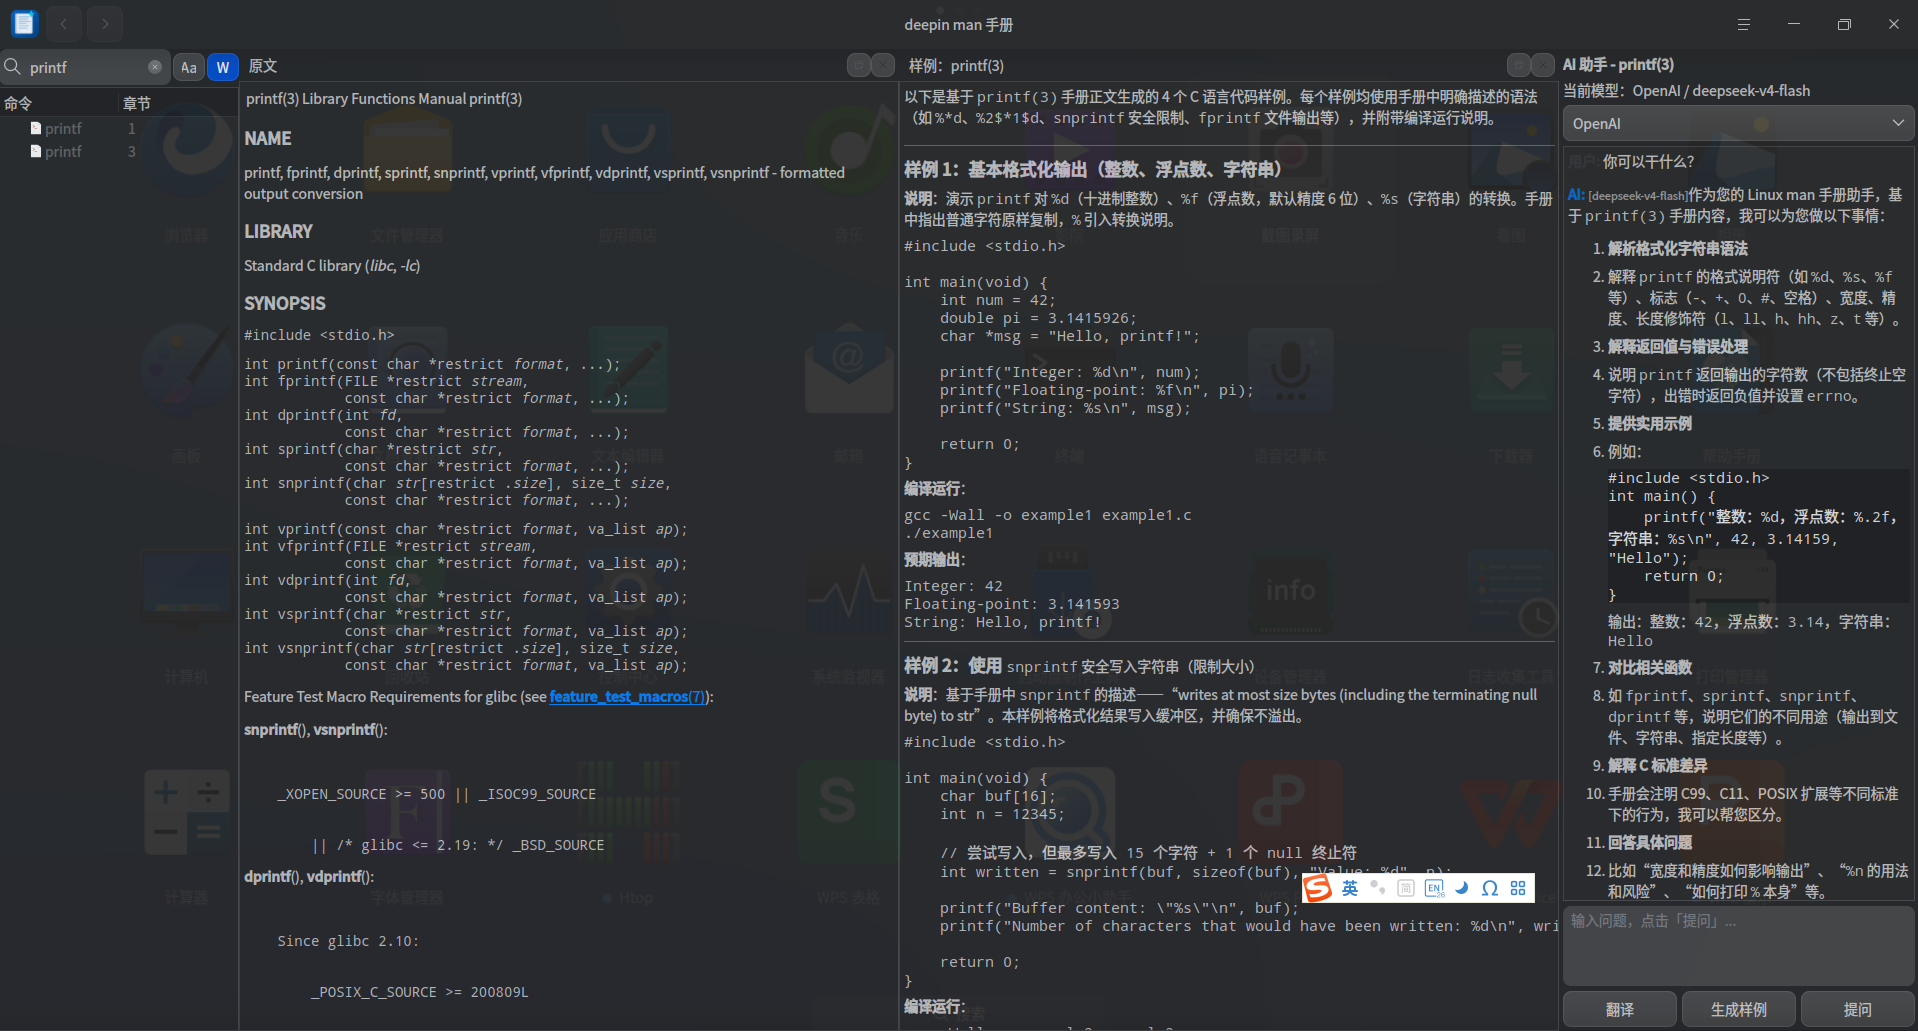
Task: Go forward with the right arrow button
Action: tap(105, 23)
